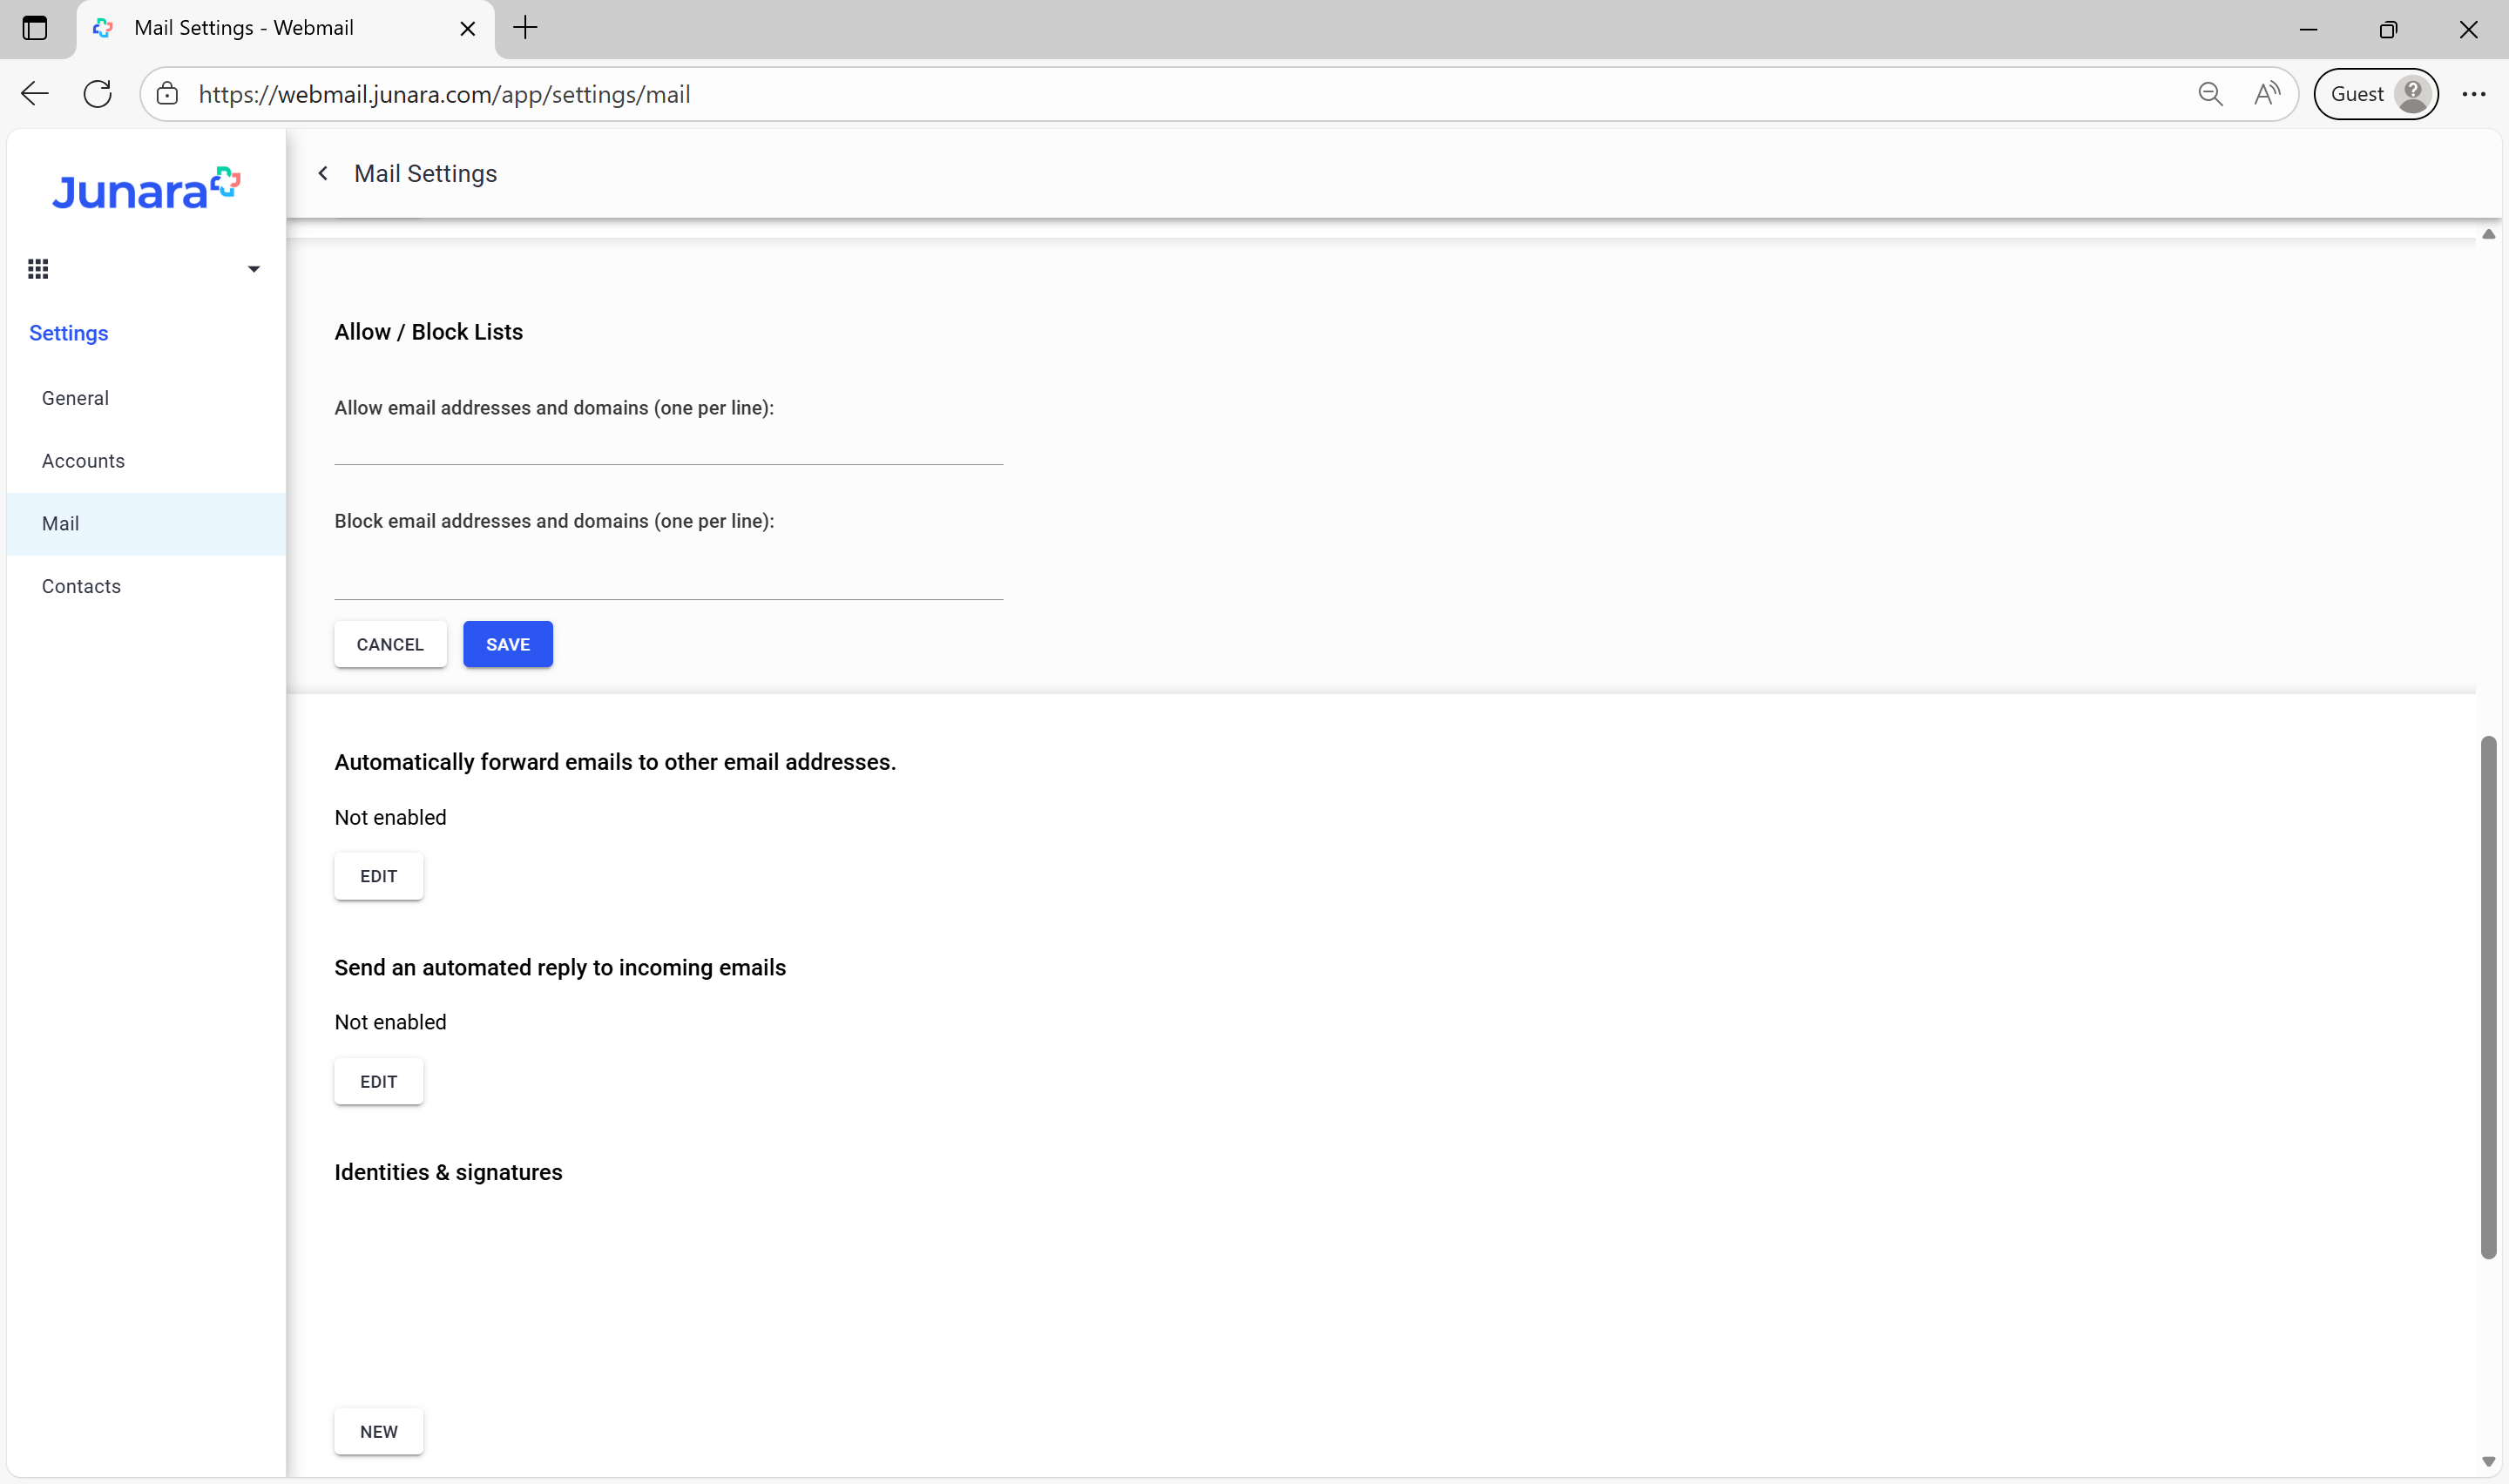Open browser settings and more menu

click(2474, 94)
